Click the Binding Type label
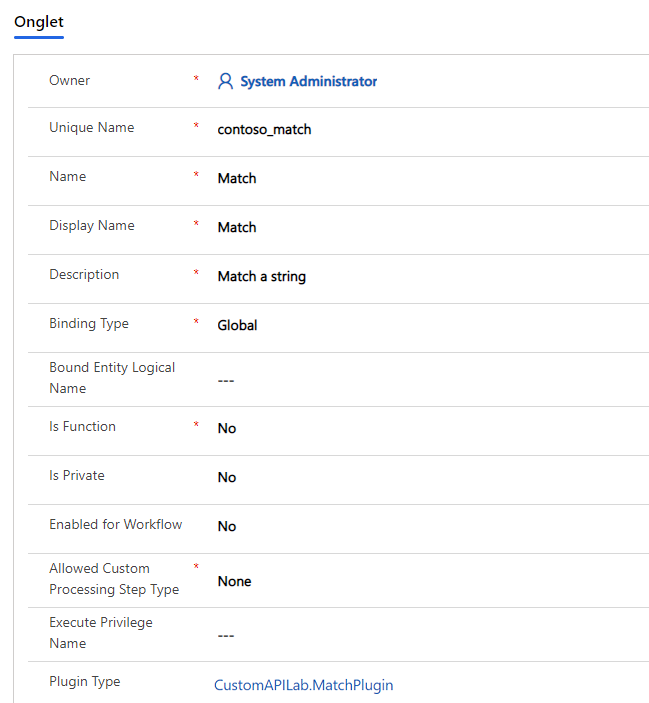 (x=89, y=323)
